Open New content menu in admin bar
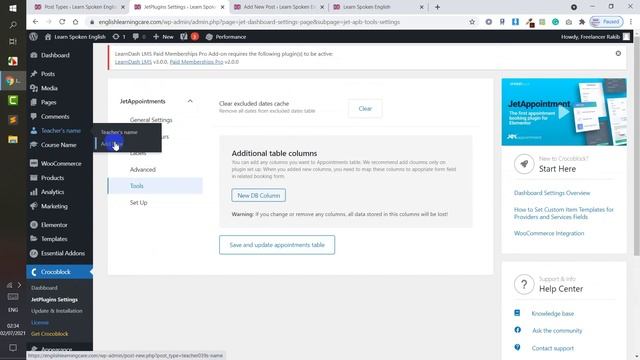This screenshot has height=360, width=640. click(x=163, y=37)
